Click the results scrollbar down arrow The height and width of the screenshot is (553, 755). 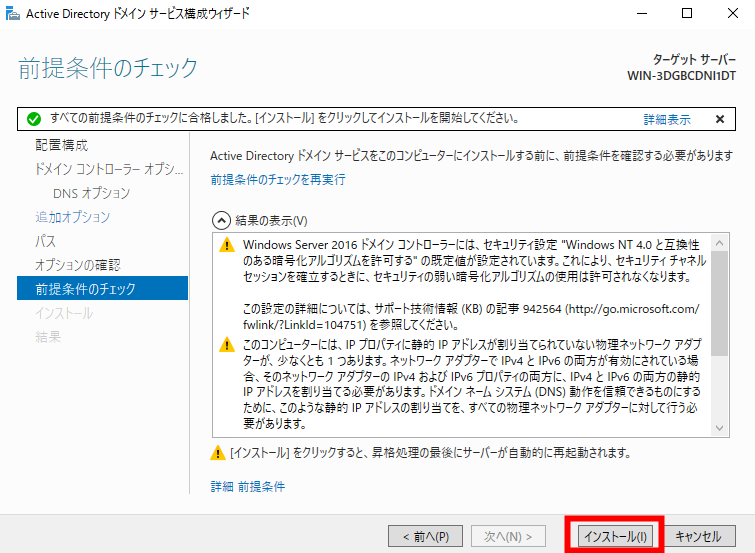(x=719, y=428)
